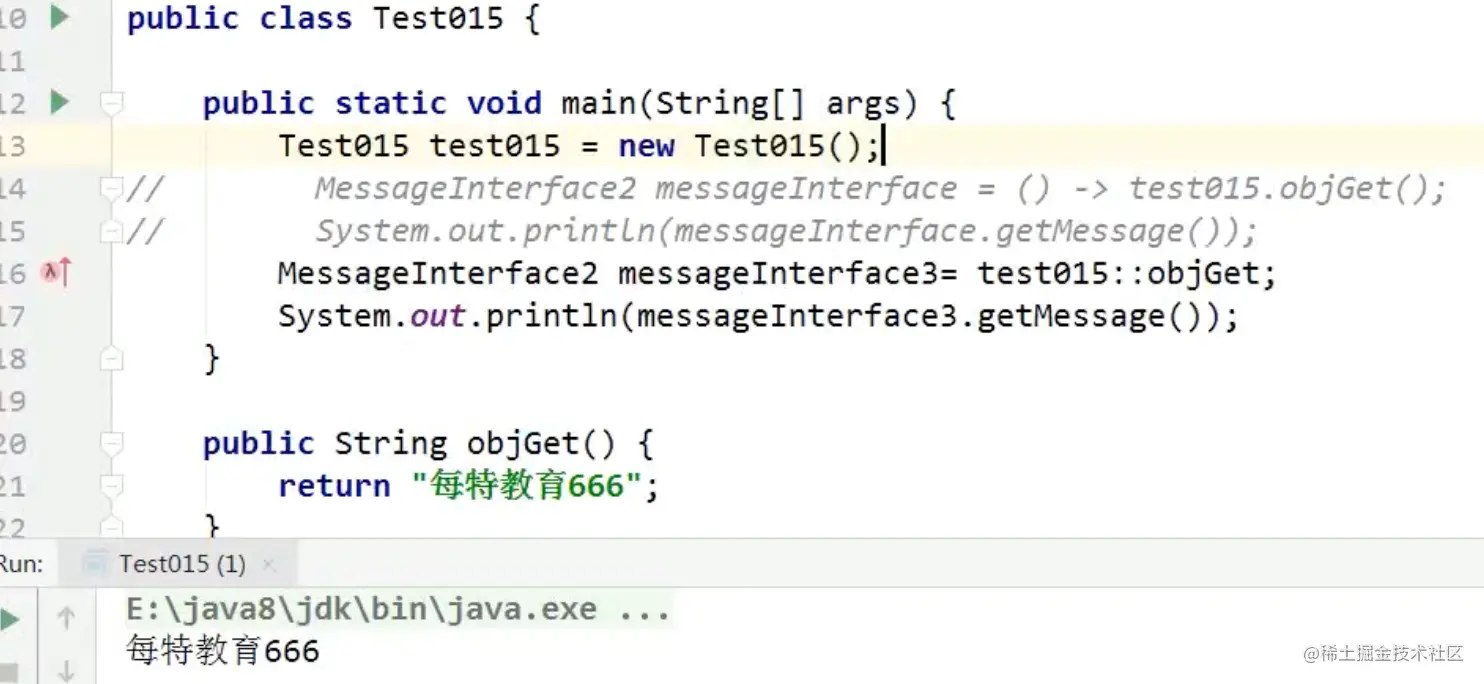Collapse the main method fold marker
This screenshot has height=684, width=1484.
tap(112, 102)
